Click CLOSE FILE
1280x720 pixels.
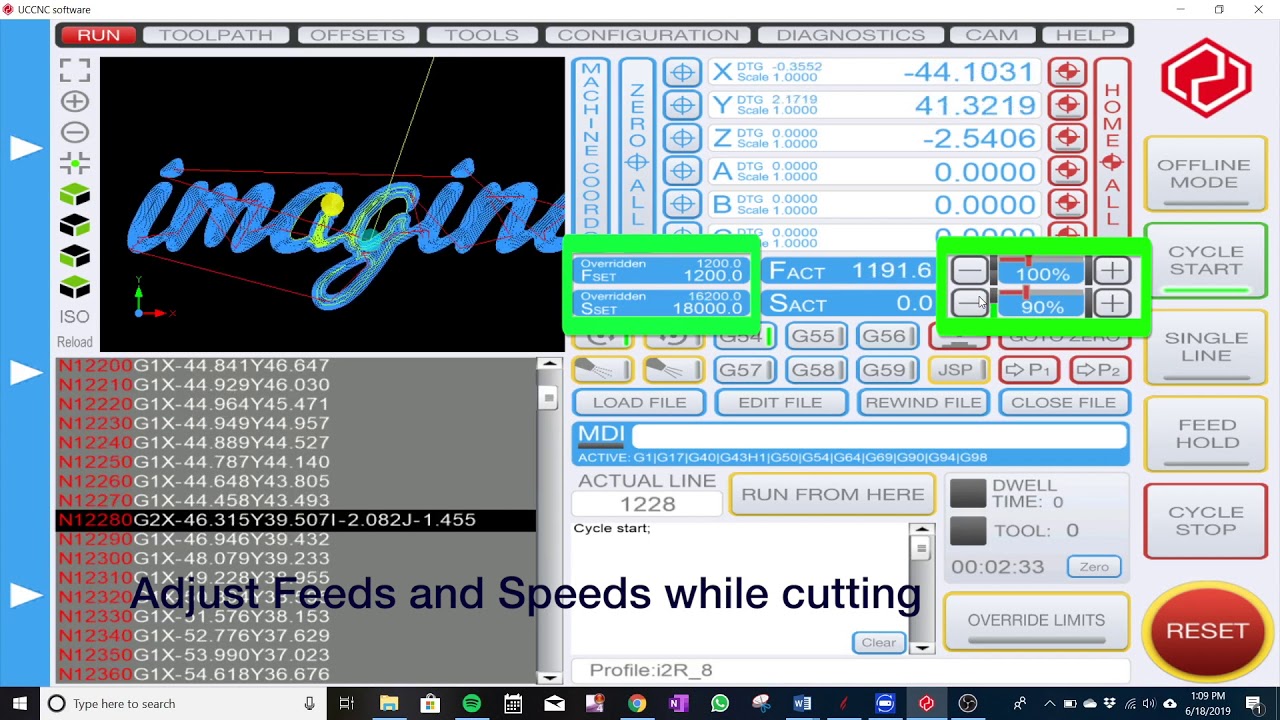tap(1063, 402)
